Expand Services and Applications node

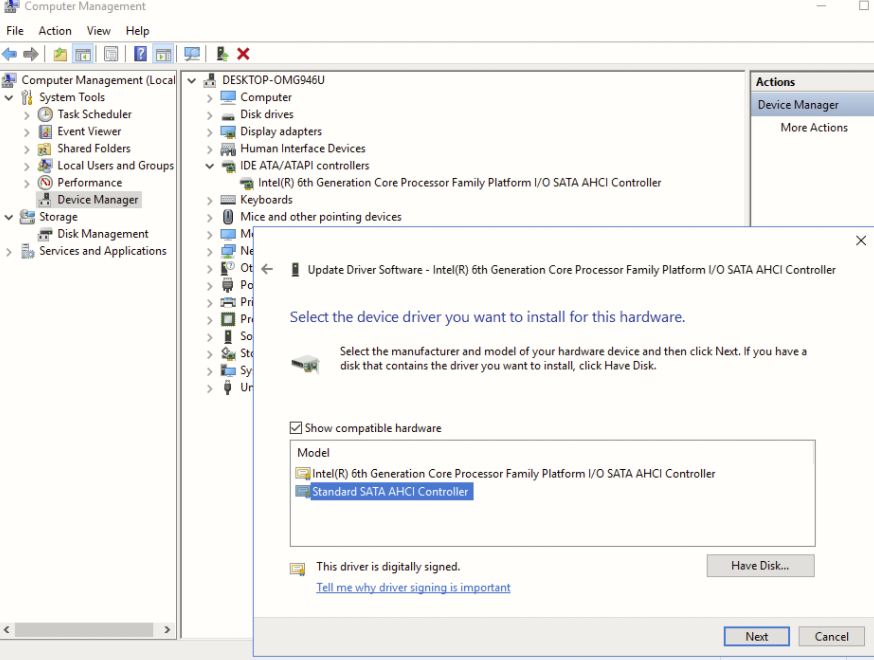pyautogui.click(x=9, y=252)
